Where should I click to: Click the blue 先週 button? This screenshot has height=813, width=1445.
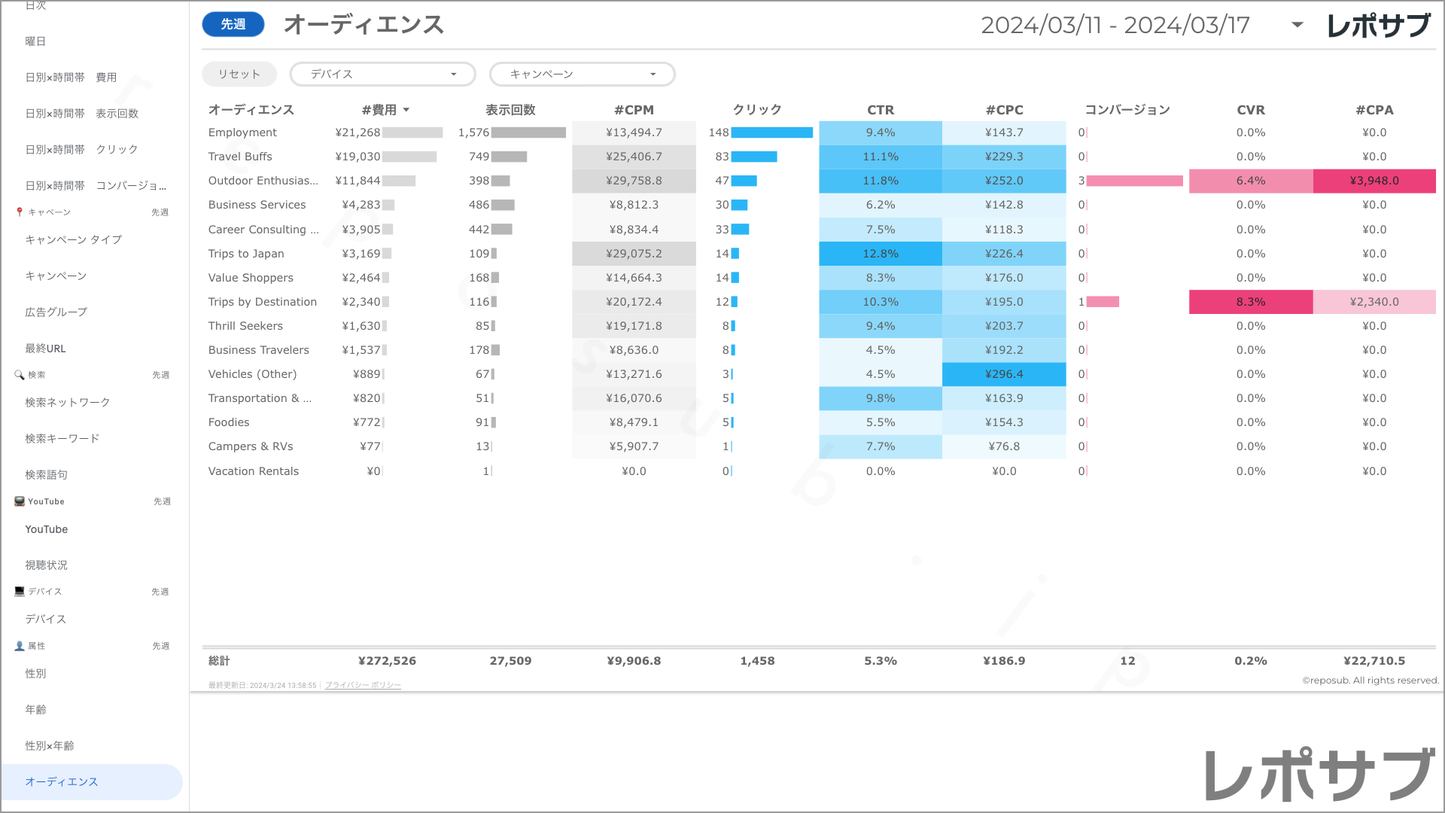click(233, 24)
